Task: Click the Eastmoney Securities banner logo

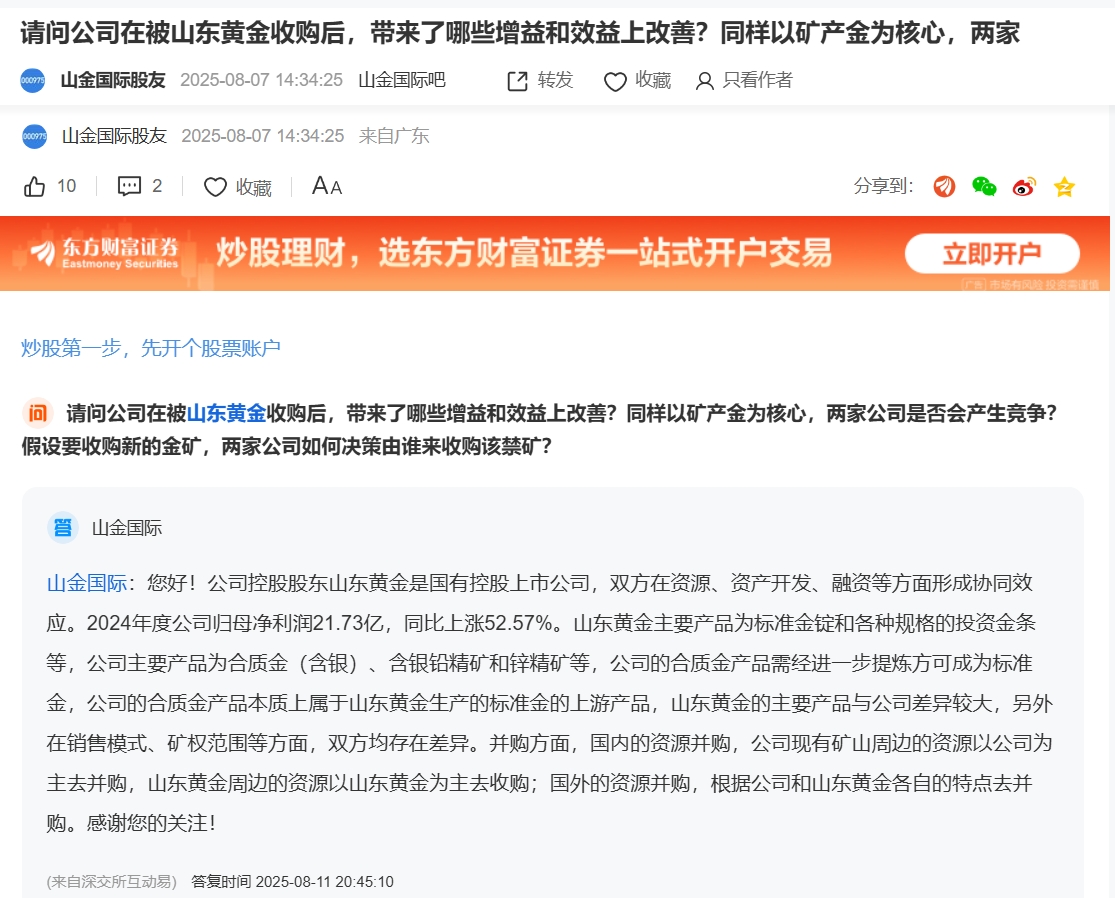Action: click(x=105, y=253)
